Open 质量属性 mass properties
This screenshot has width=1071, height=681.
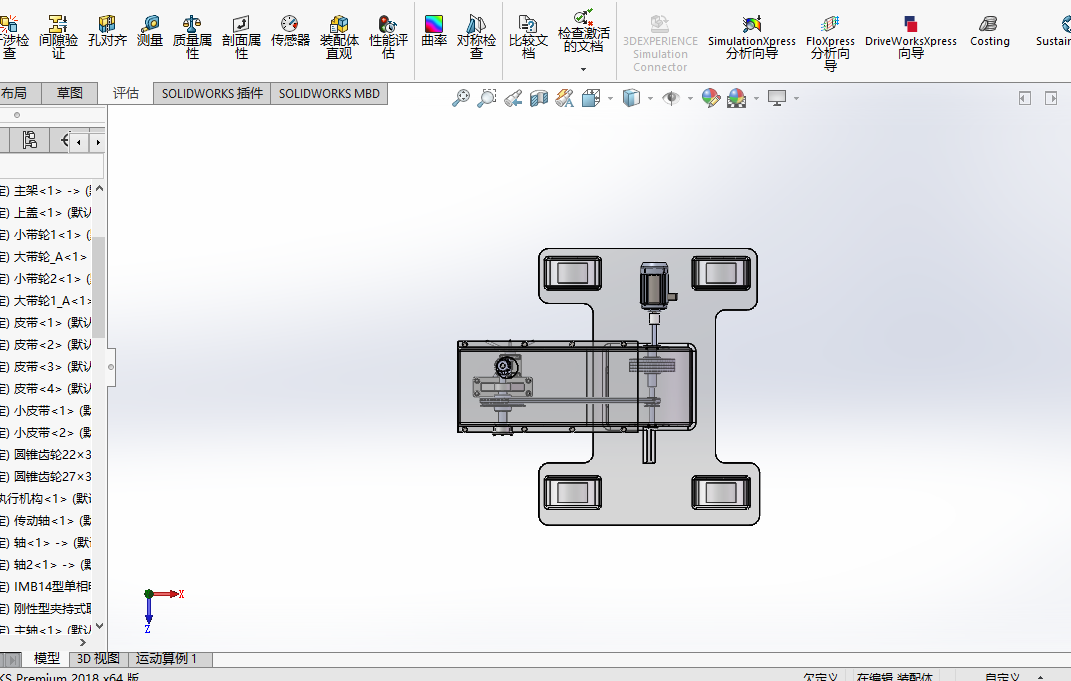[x=192, y=37]
